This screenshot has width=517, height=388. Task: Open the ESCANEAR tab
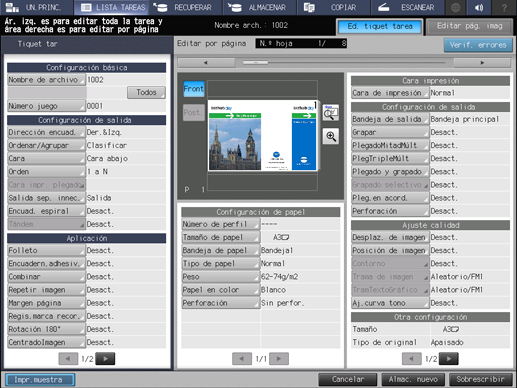point(407,7)
